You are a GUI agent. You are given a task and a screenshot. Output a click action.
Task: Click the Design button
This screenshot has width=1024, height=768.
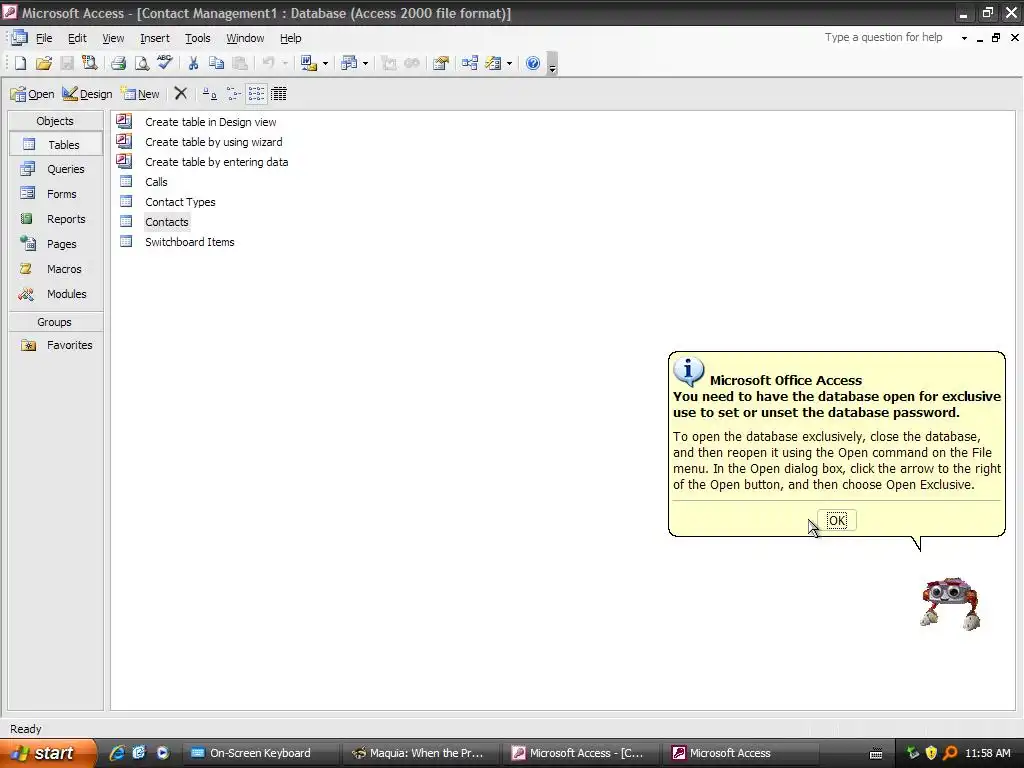(87, 94)
